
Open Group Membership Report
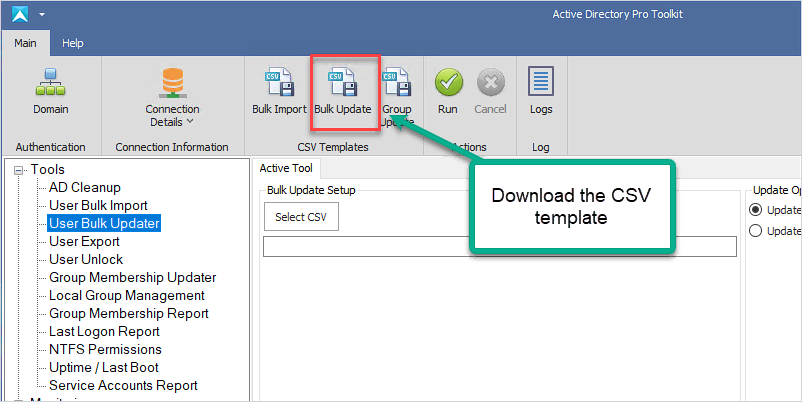[x=129, y=313]
